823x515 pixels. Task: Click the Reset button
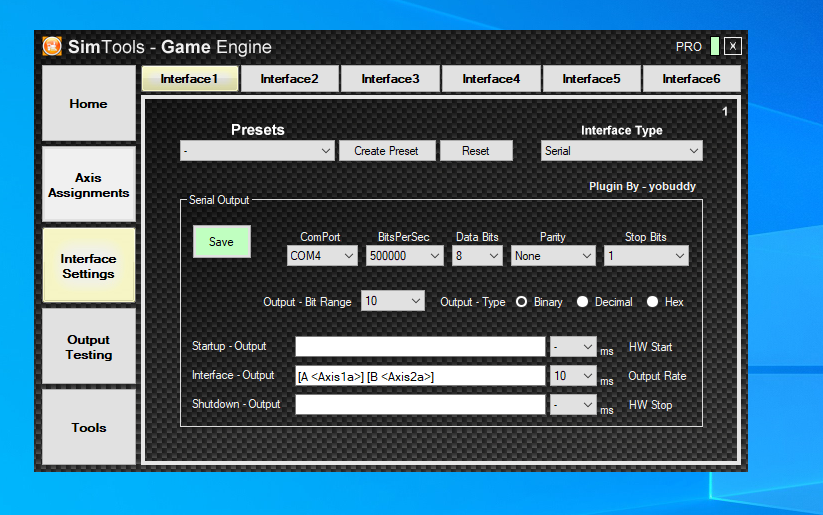coord(476,151)
